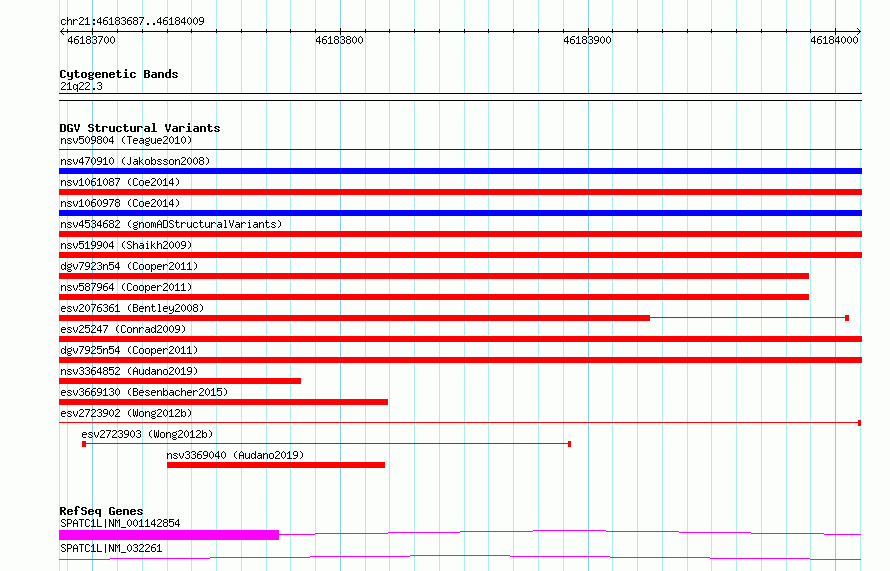Image resolution: width=890 pixels, height=571 pixels.
Task: Click the 46183800 ruler position label
Action: coord(339,40)
